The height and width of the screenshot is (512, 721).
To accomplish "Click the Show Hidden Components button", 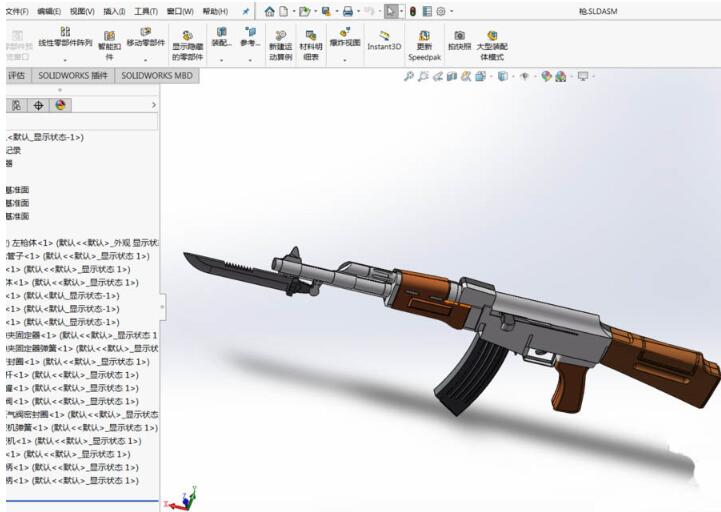I will (x=188, y=45).
